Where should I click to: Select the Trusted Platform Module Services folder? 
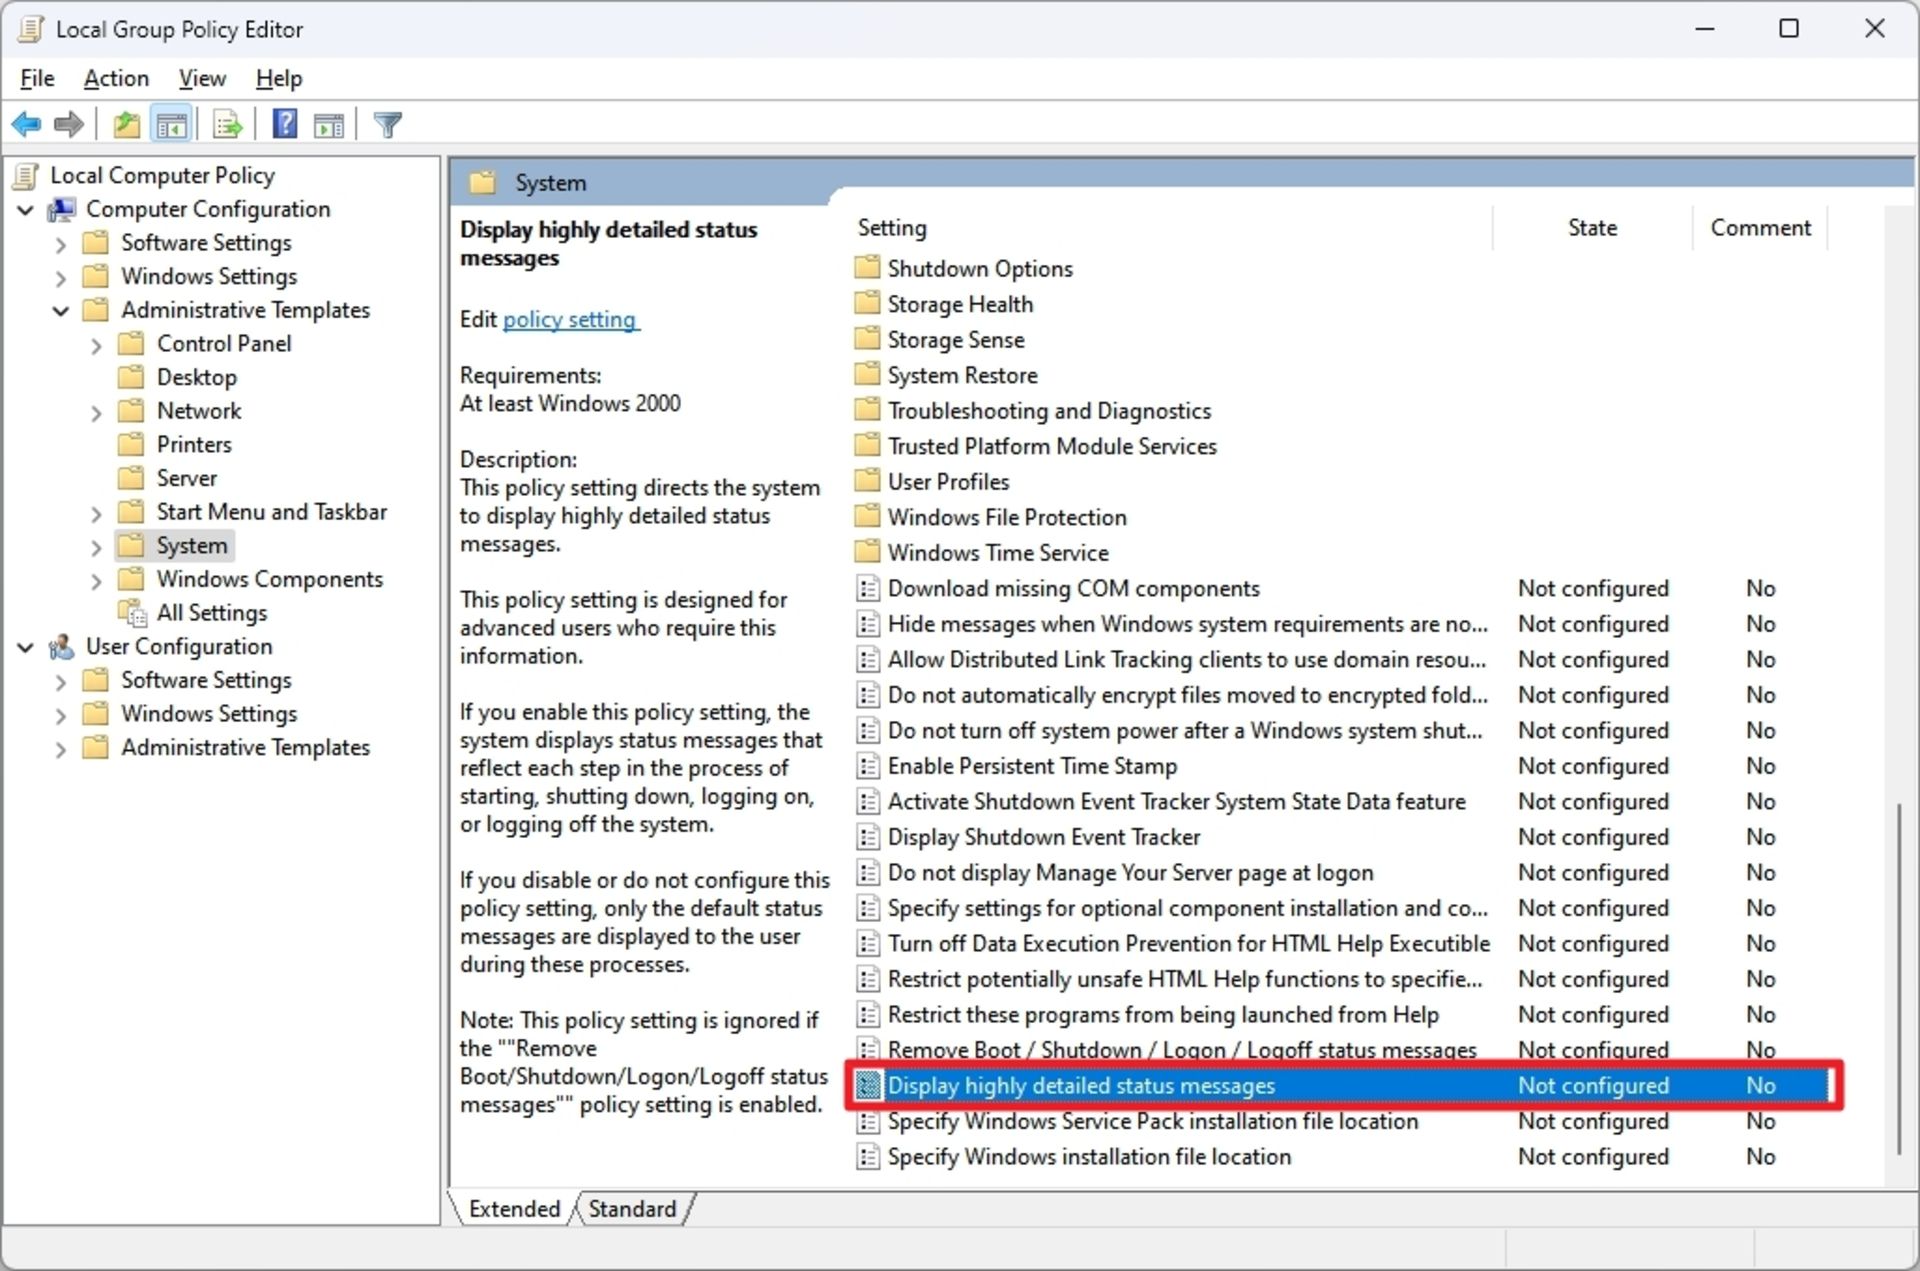[1052, 446]
